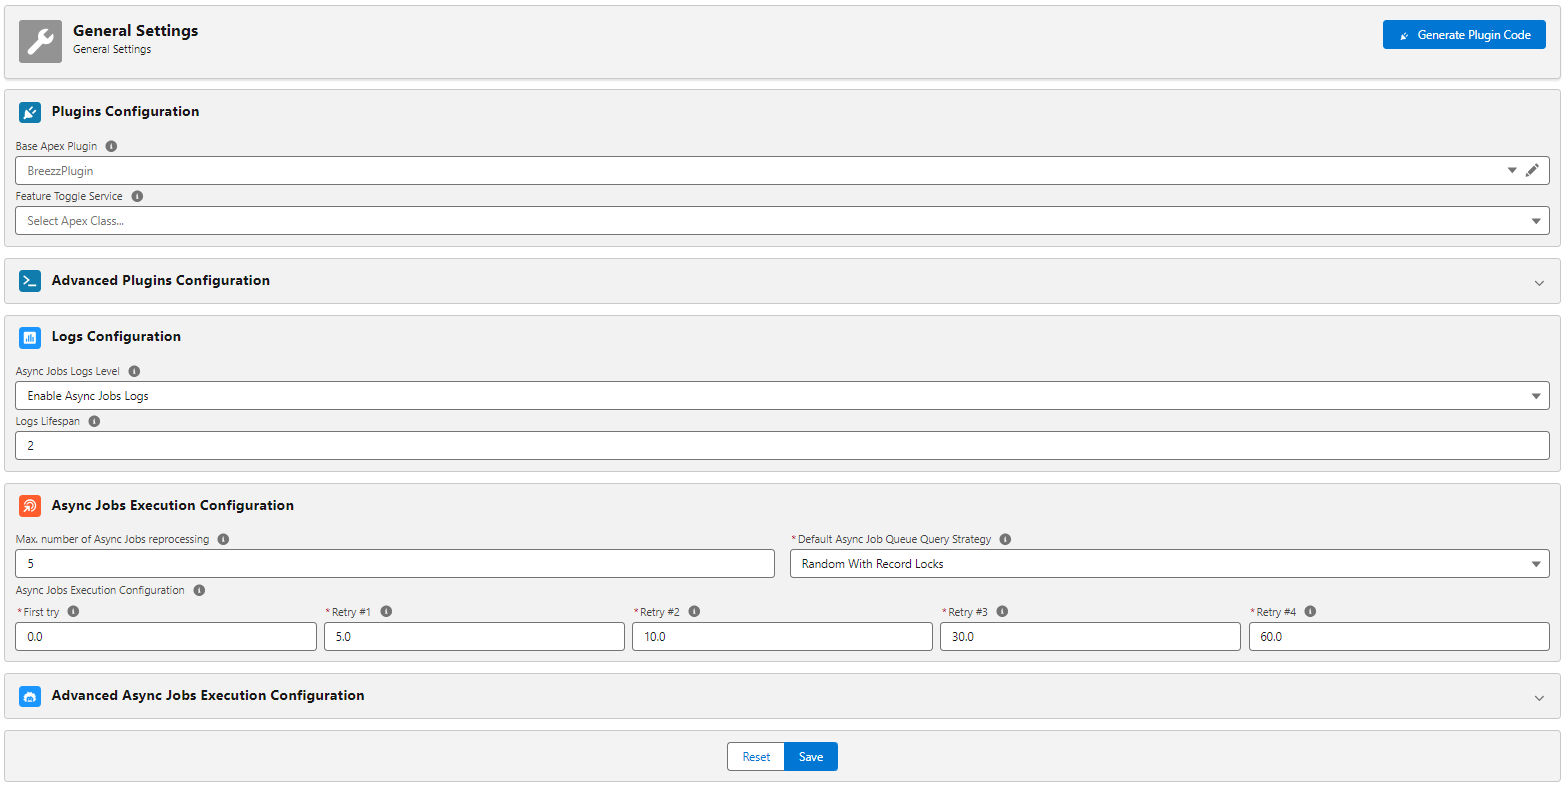
Task: Click the info icon next to First try
Action: [x=72, y=611]
